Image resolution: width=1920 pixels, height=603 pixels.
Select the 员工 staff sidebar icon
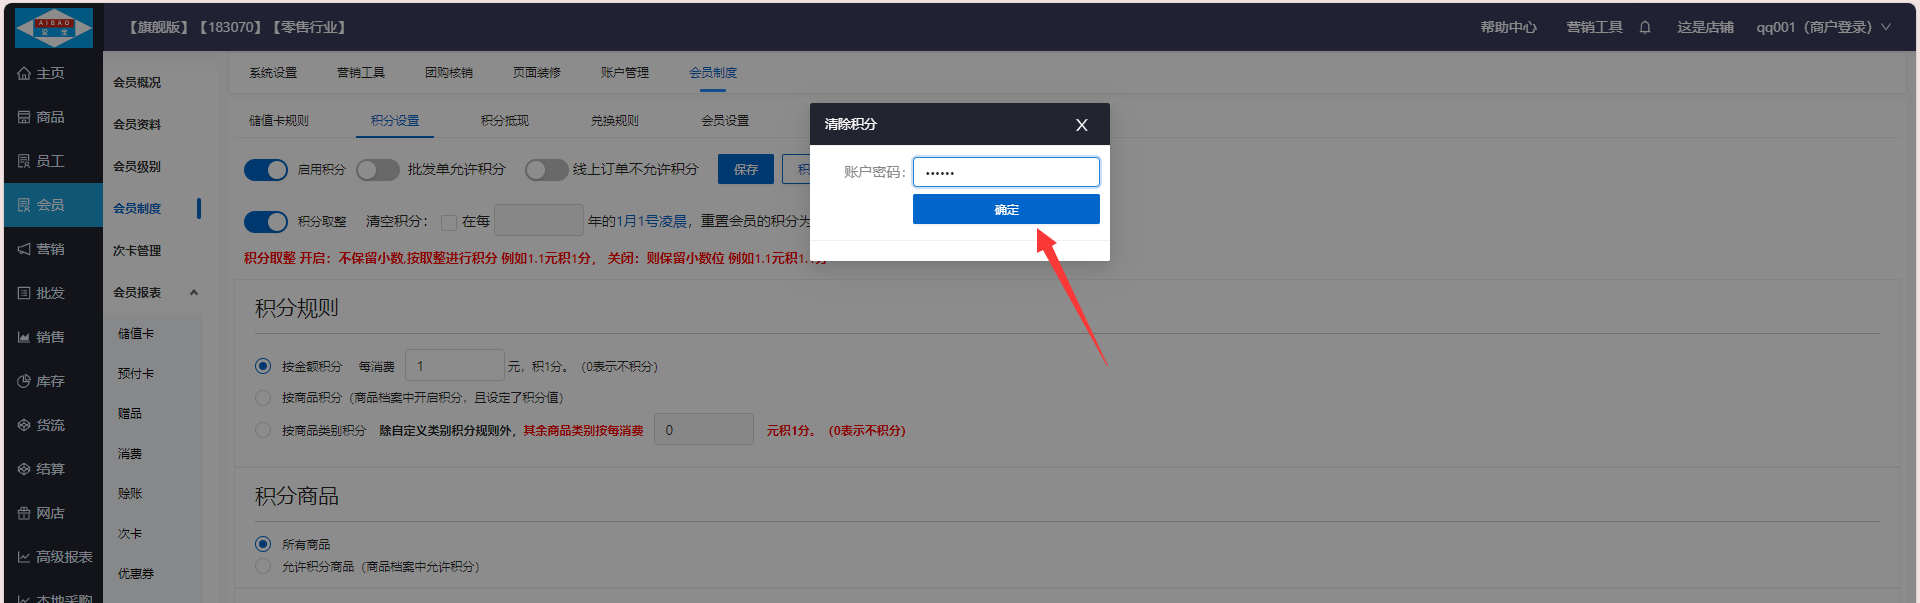tap(24, 162)
